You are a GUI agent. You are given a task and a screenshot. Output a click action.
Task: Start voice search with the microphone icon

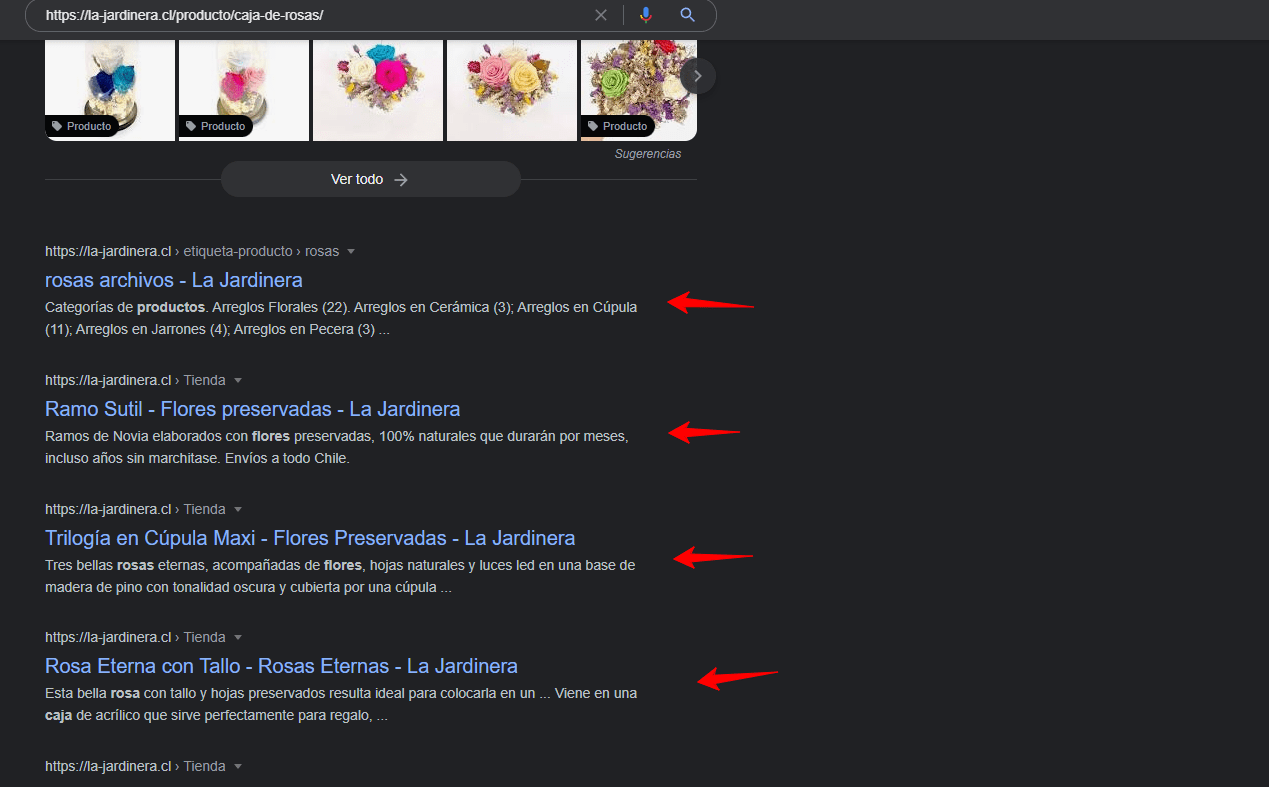click(646, 15)
